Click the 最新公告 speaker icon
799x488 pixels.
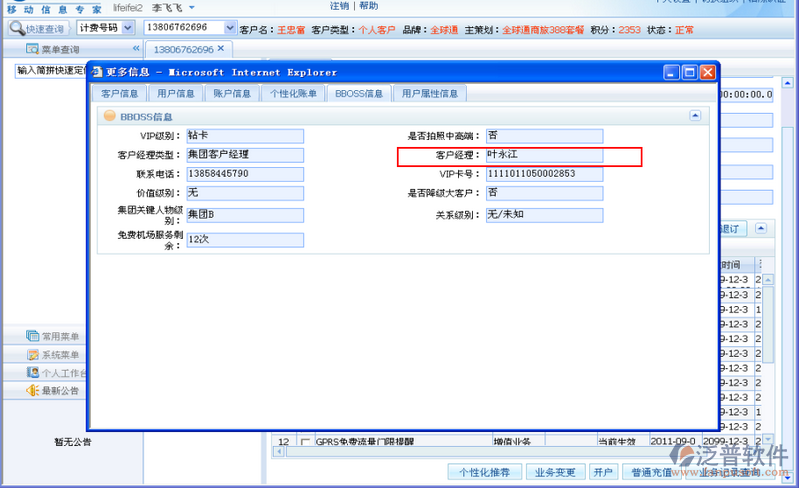tap(33, 391)
